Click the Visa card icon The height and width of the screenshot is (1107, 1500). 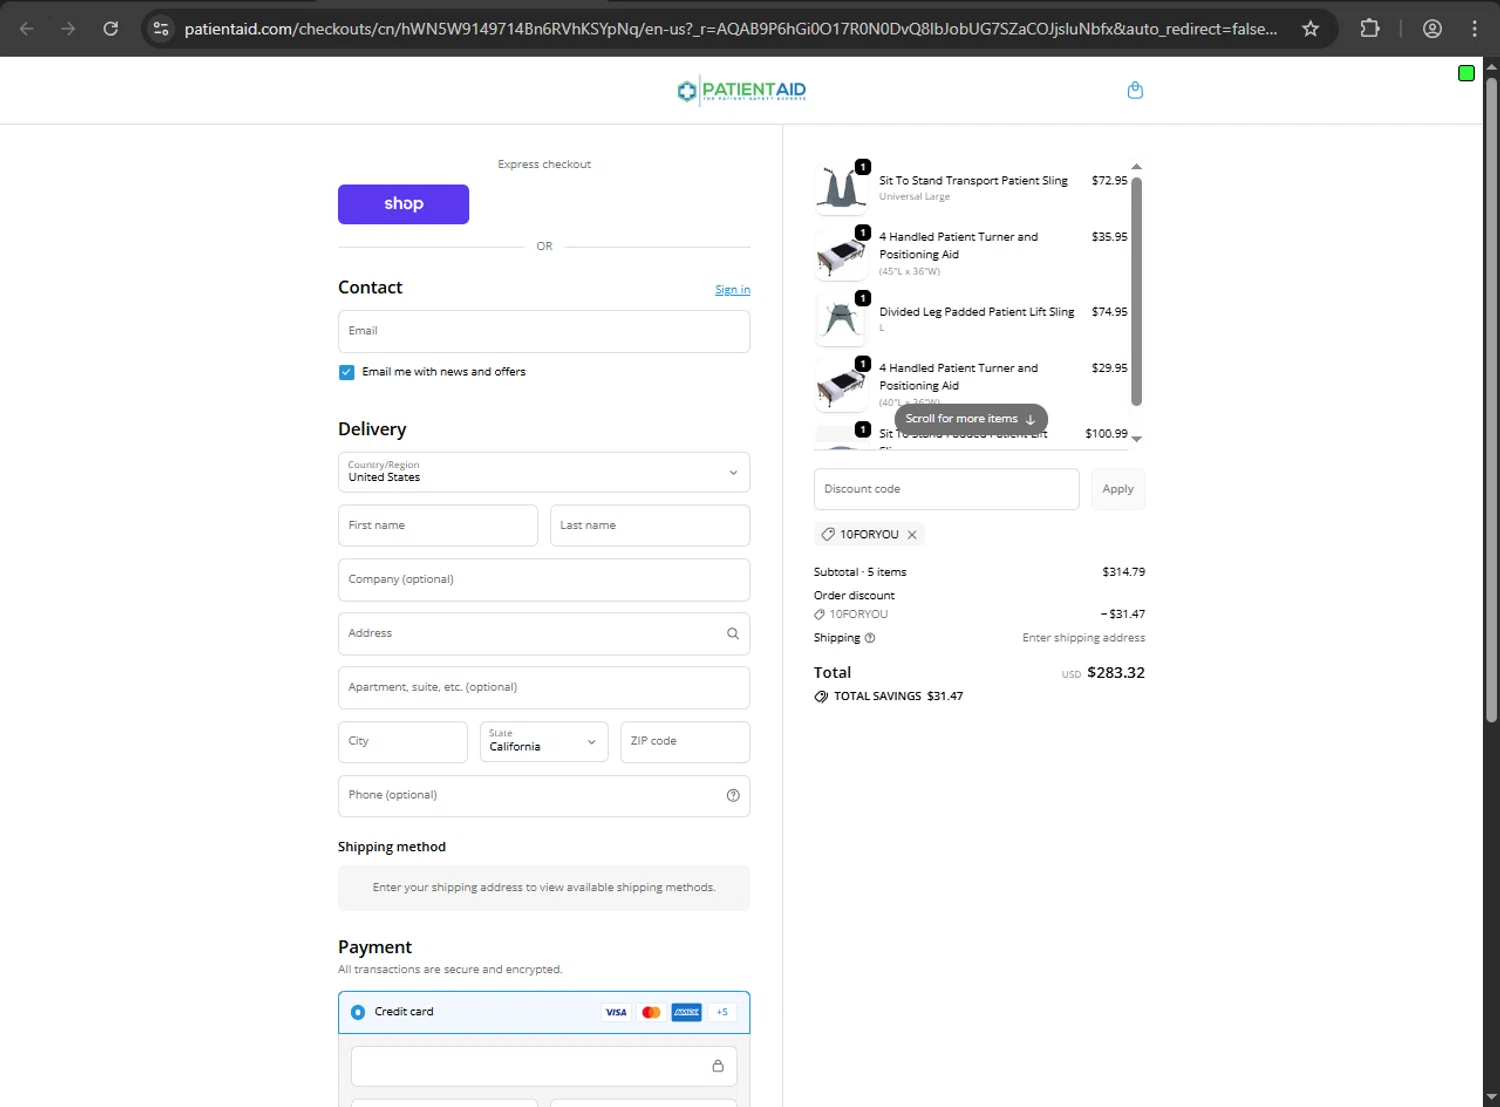616,1012
